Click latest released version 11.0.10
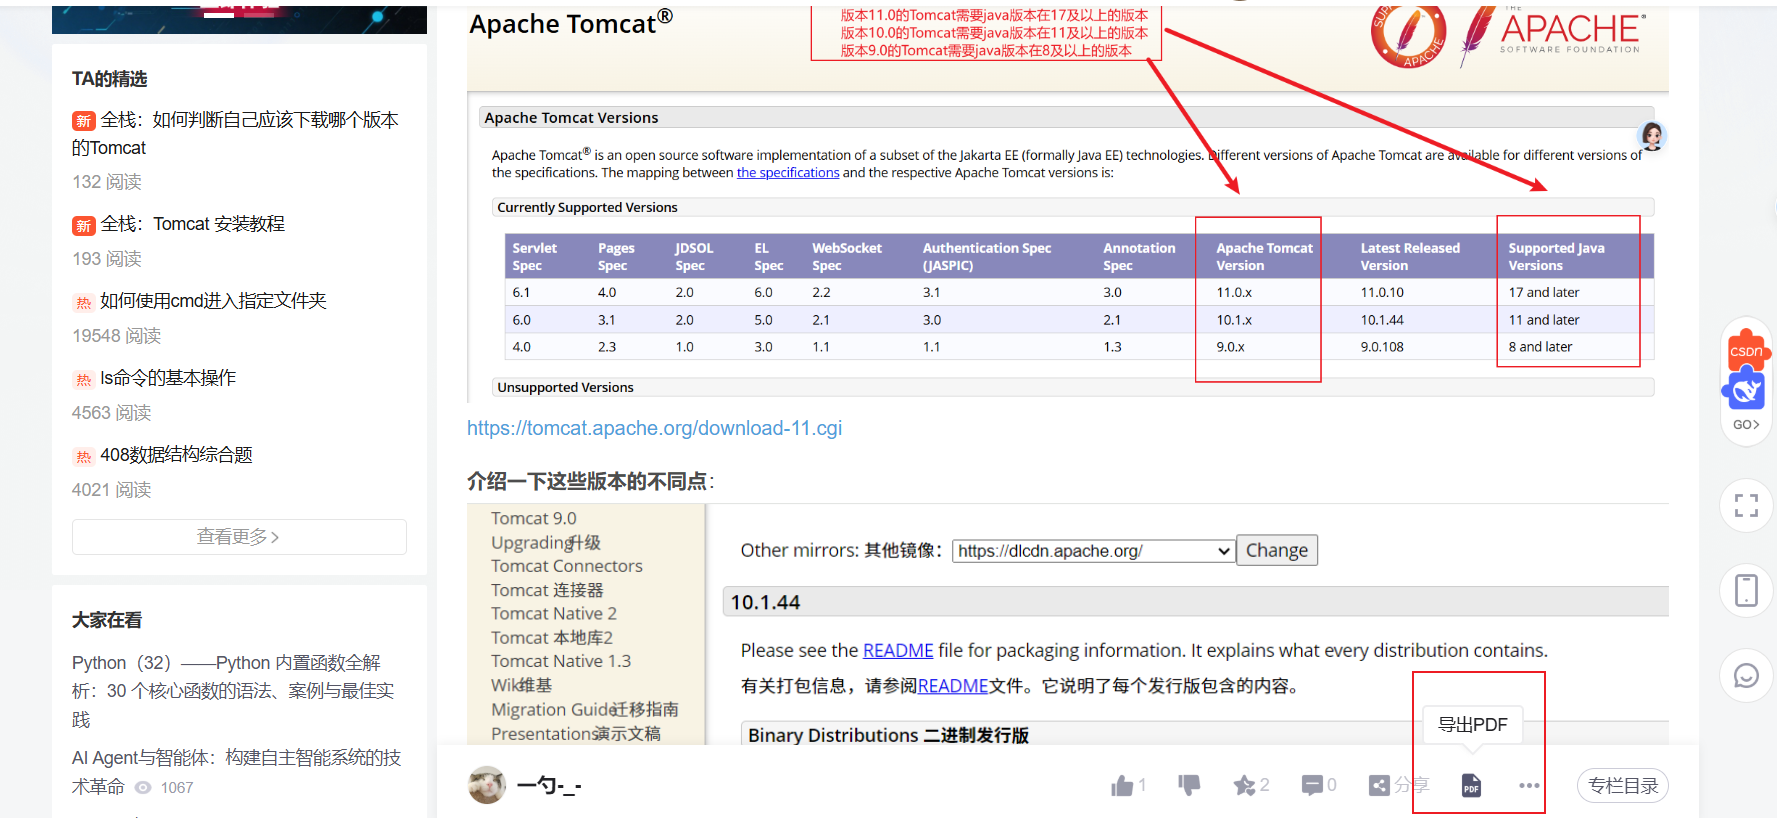 (x=1382, y=292)
